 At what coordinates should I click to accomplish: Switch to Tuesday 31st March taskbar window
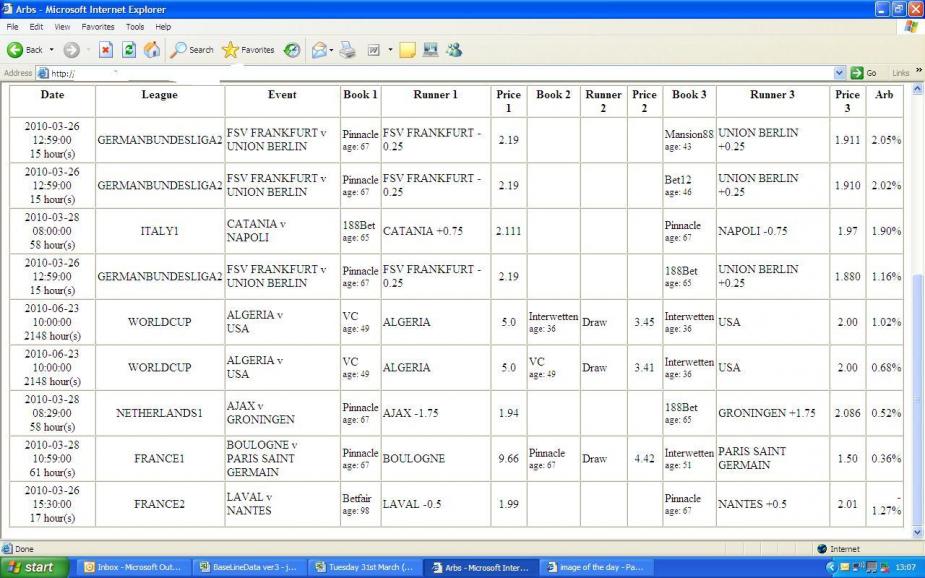point(365,567)
